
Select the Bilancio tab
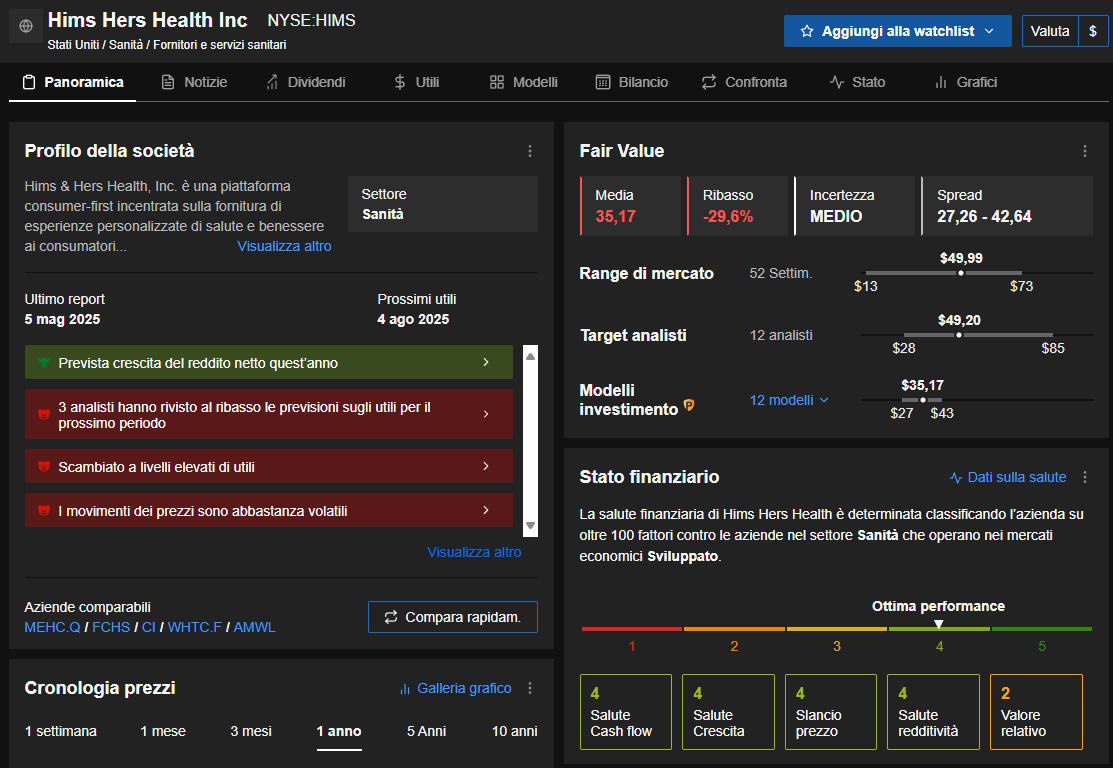(x=632, y=82)
